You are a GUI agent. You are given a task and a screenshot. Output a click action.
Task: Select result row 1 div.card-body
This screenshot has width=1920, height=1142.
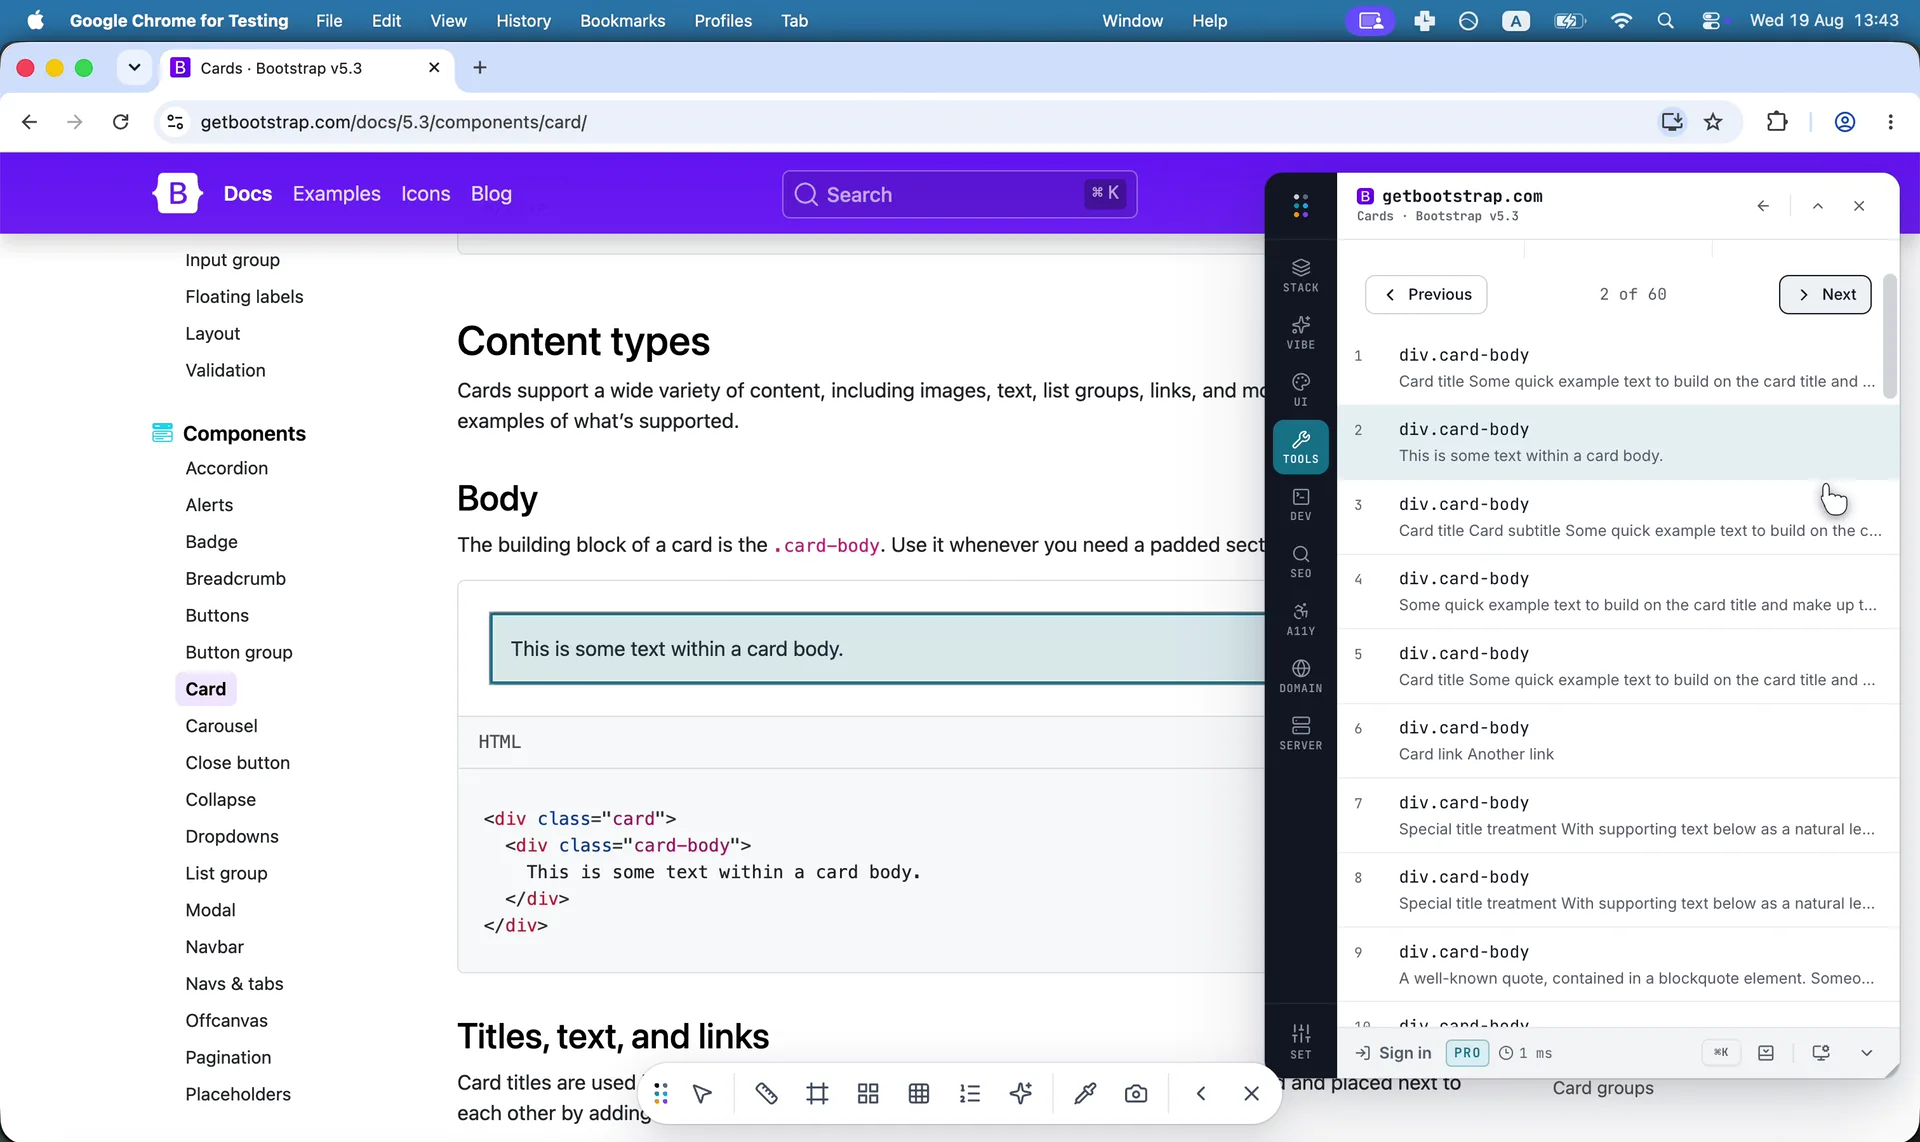pyautogui.click(x=1610, y=368)
